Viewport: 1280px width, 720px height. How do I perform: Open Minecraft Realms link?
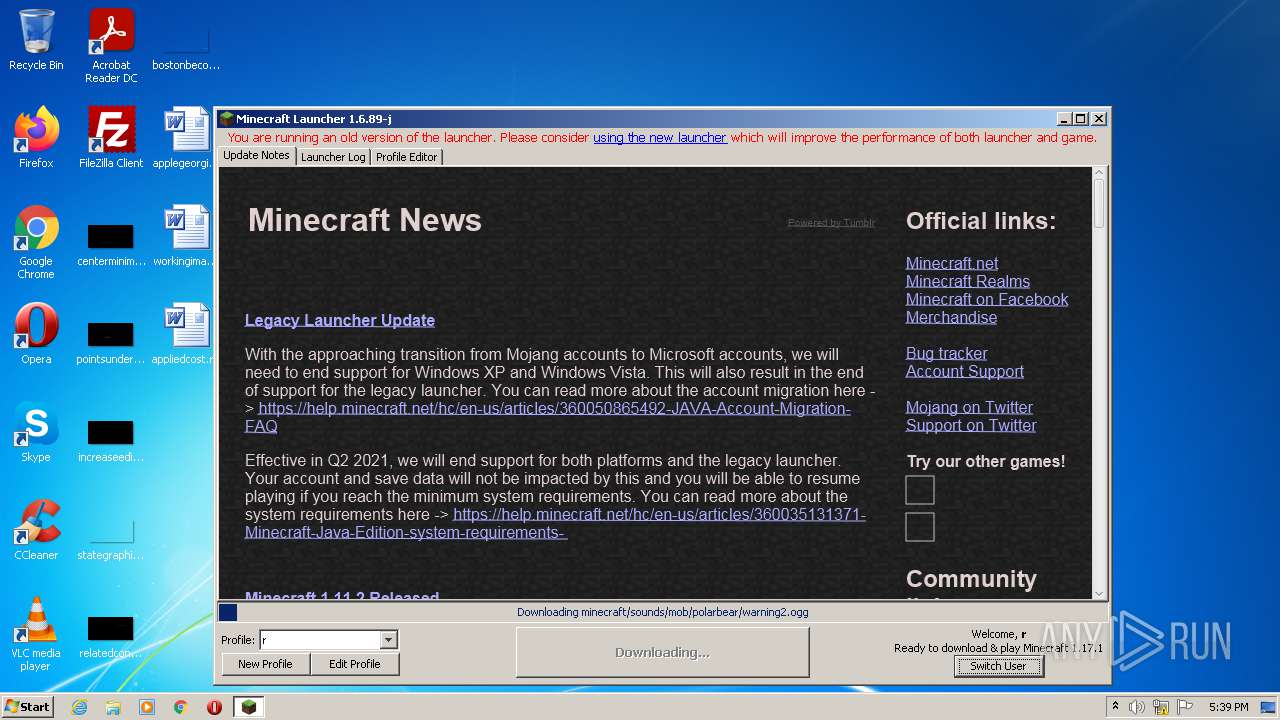[x=968, y=281]
